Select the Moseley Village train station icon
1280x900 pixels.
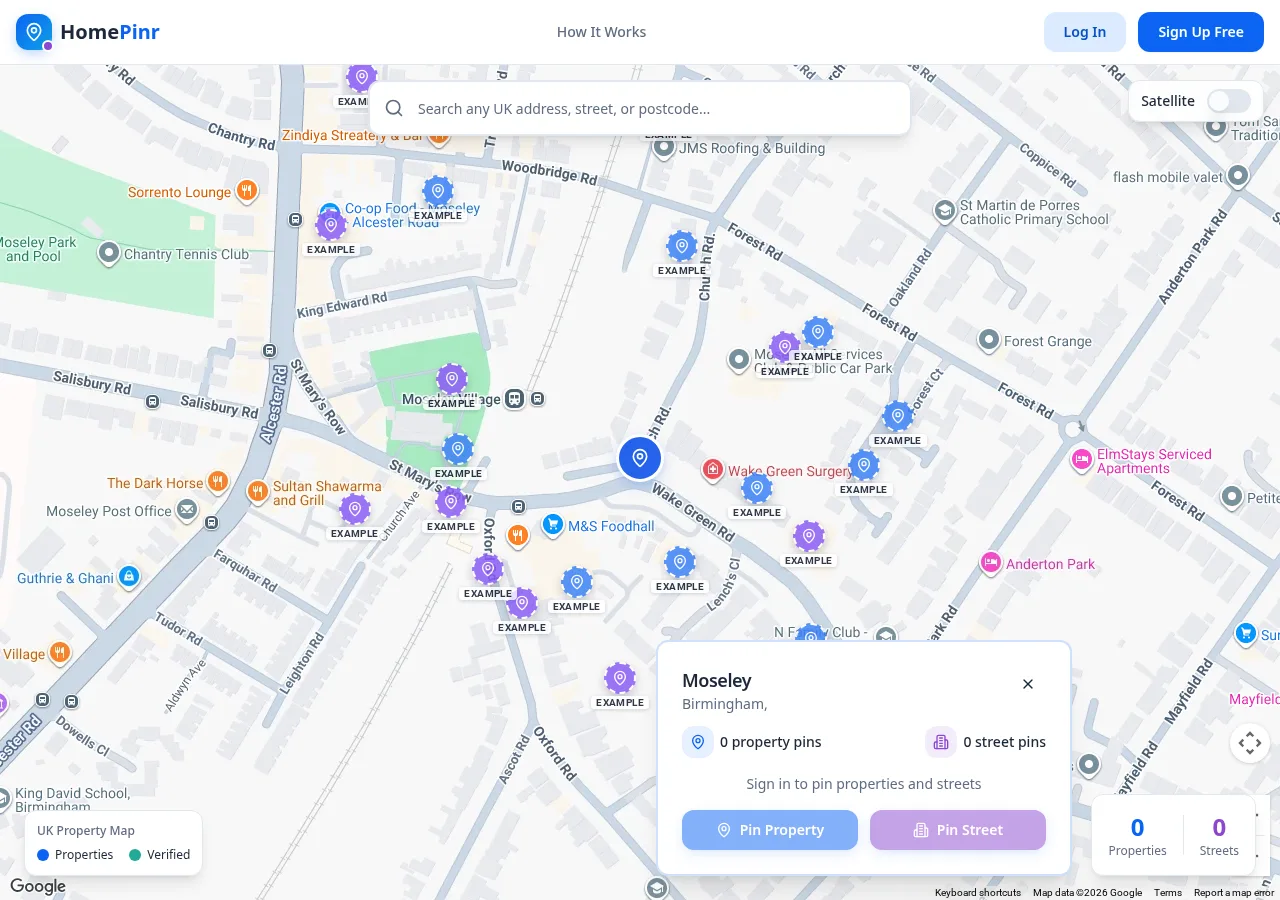click(515, 399)
